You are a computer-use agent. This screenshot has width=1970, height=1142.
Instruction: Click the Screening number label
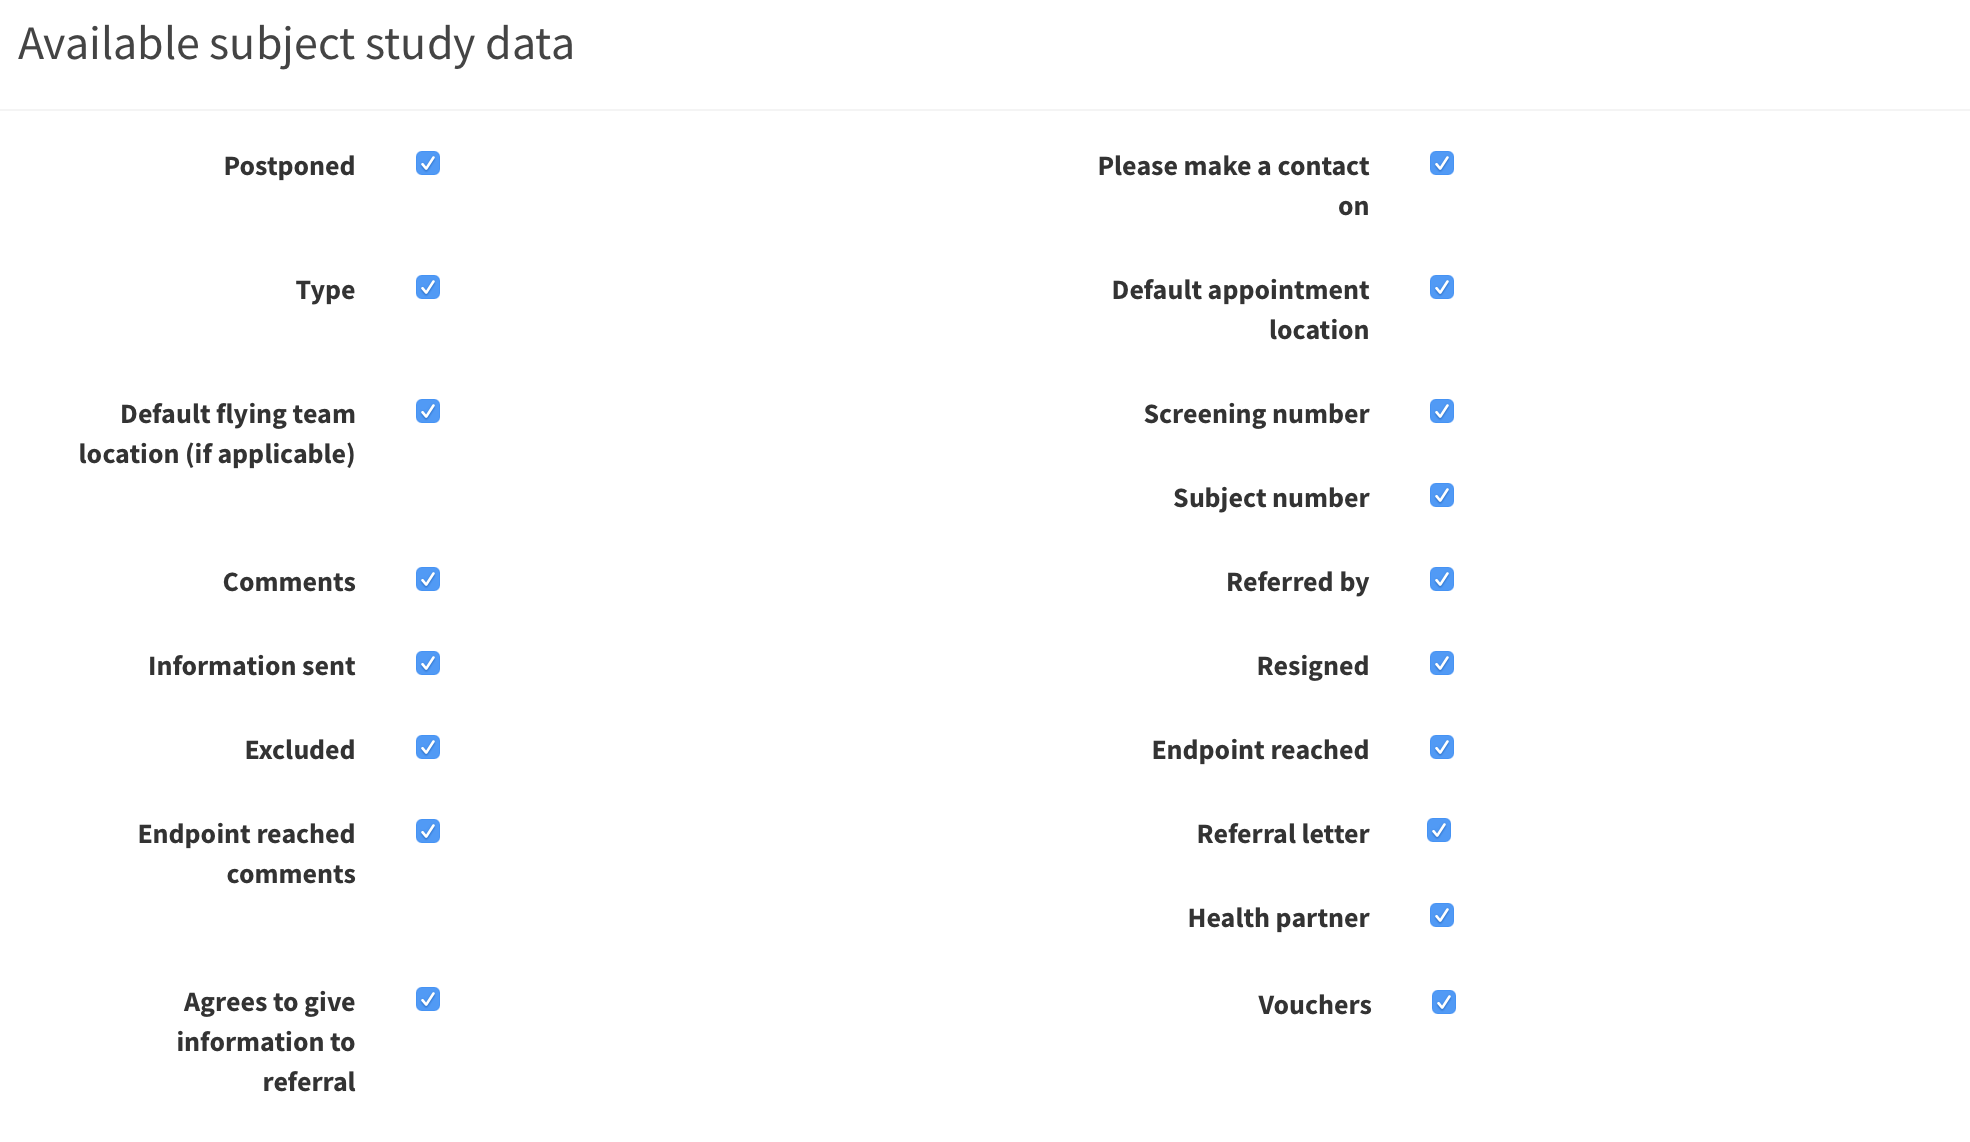[x=1256, y=414]
